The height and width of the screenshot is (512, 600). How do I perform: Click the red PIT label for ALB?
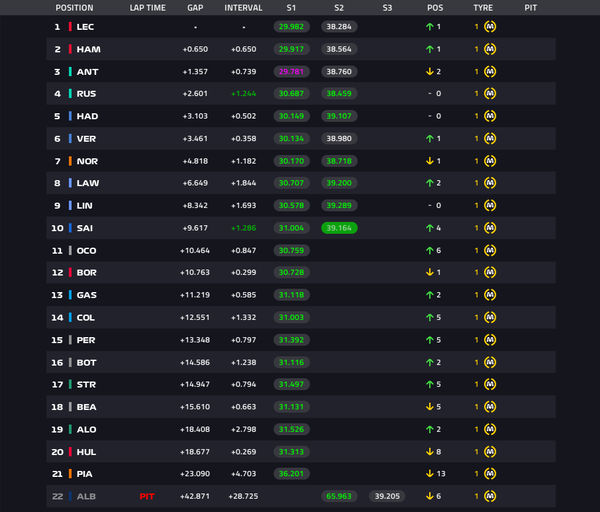point(147,497)
